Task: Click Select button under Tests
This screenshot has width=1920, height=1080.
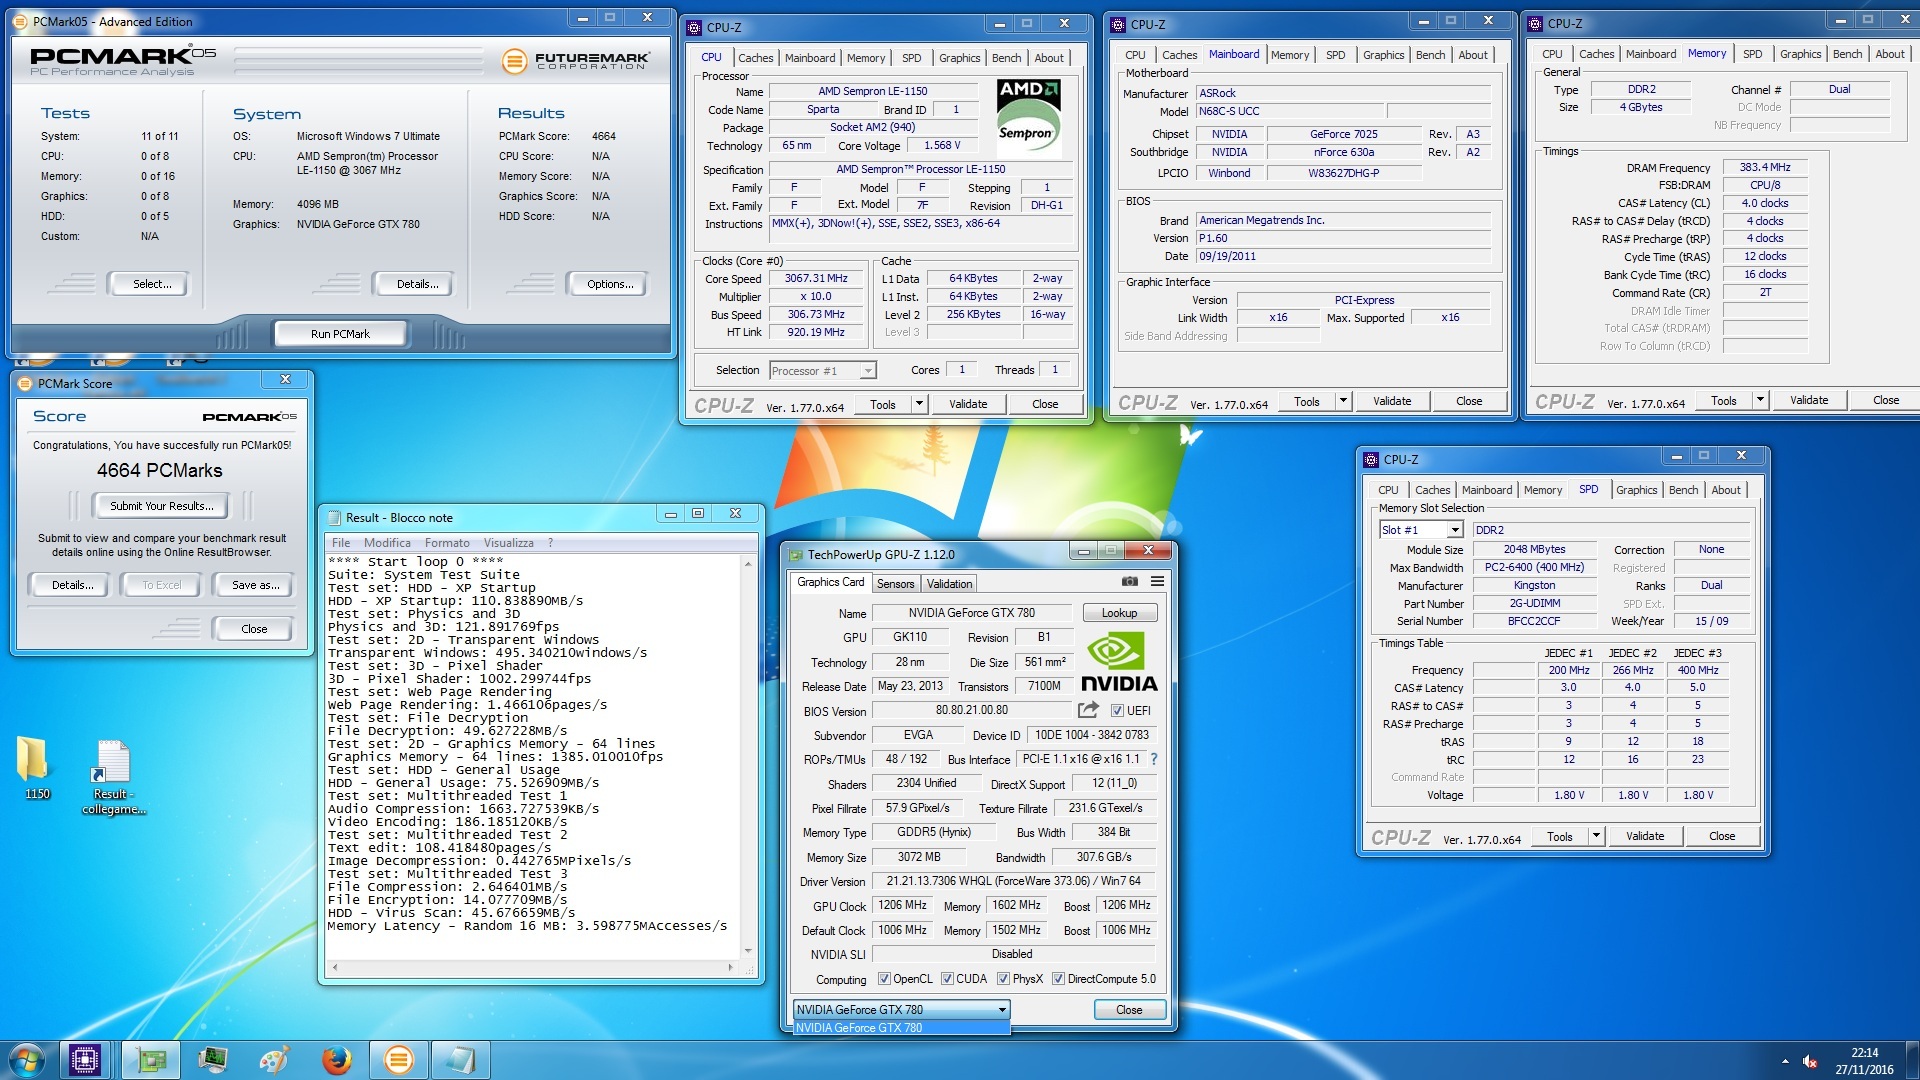Action: (x=151, y=284)
